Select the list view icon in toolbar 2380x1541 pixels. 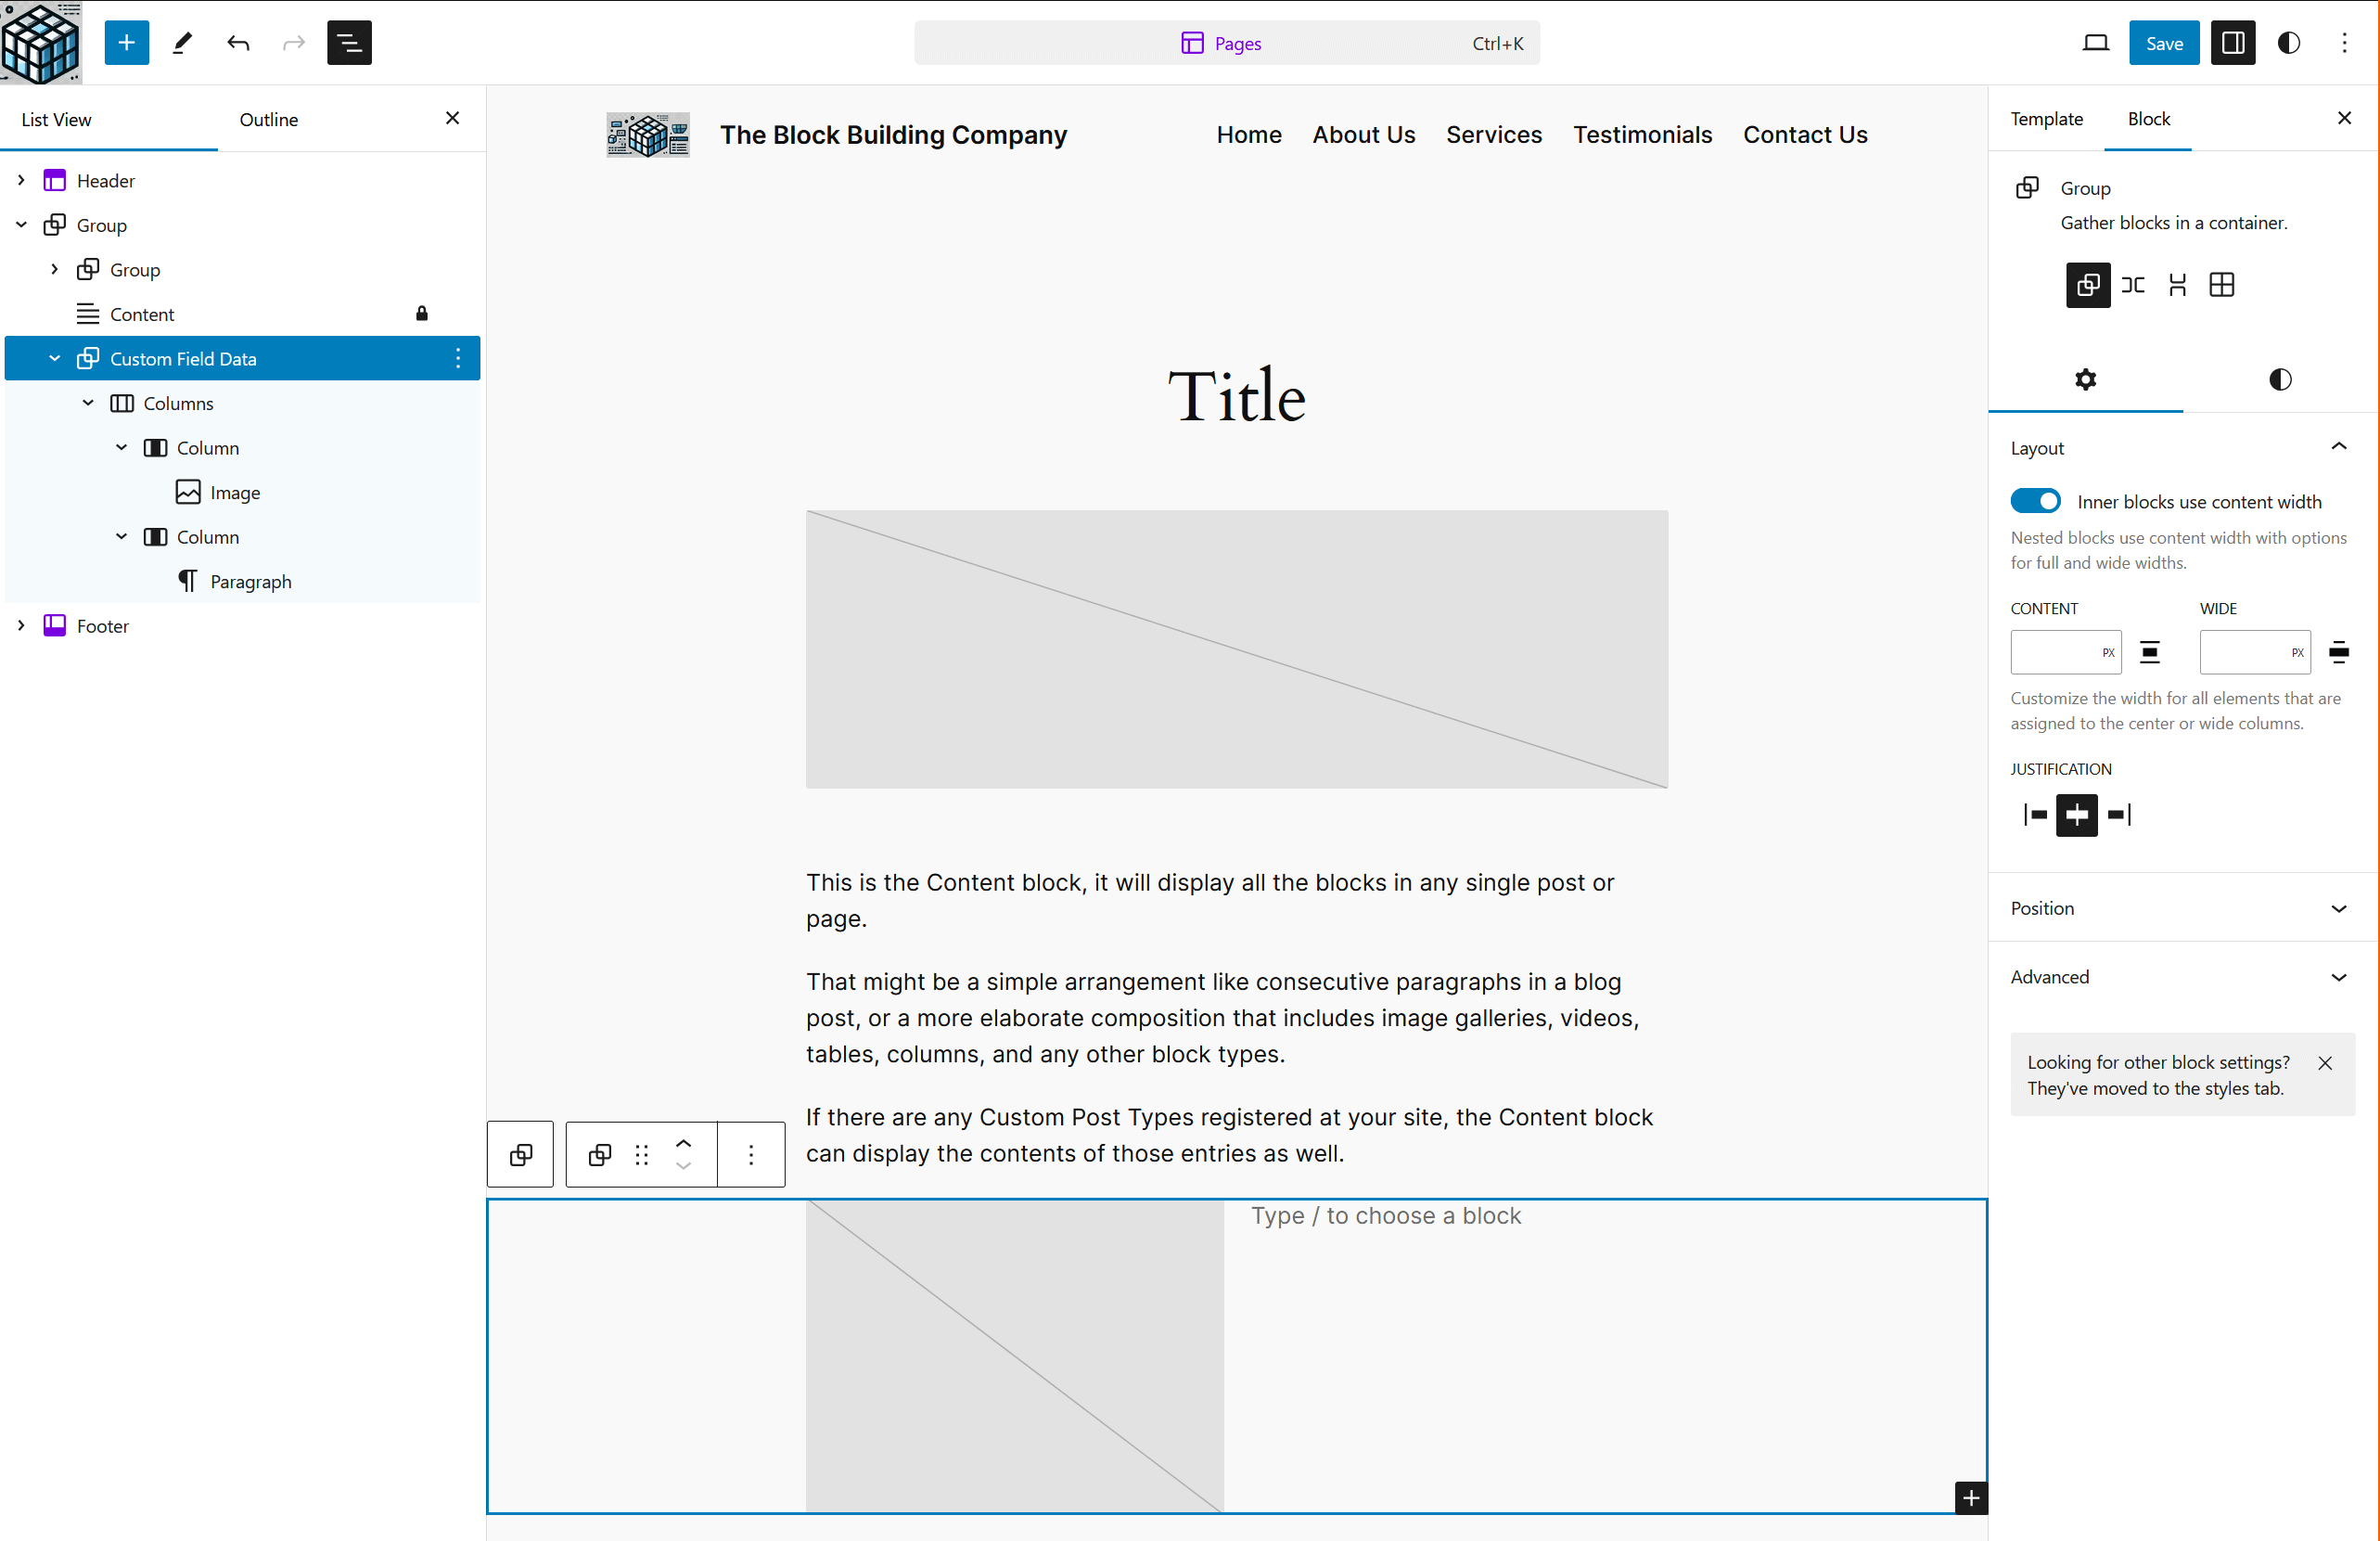click(349, 42)
